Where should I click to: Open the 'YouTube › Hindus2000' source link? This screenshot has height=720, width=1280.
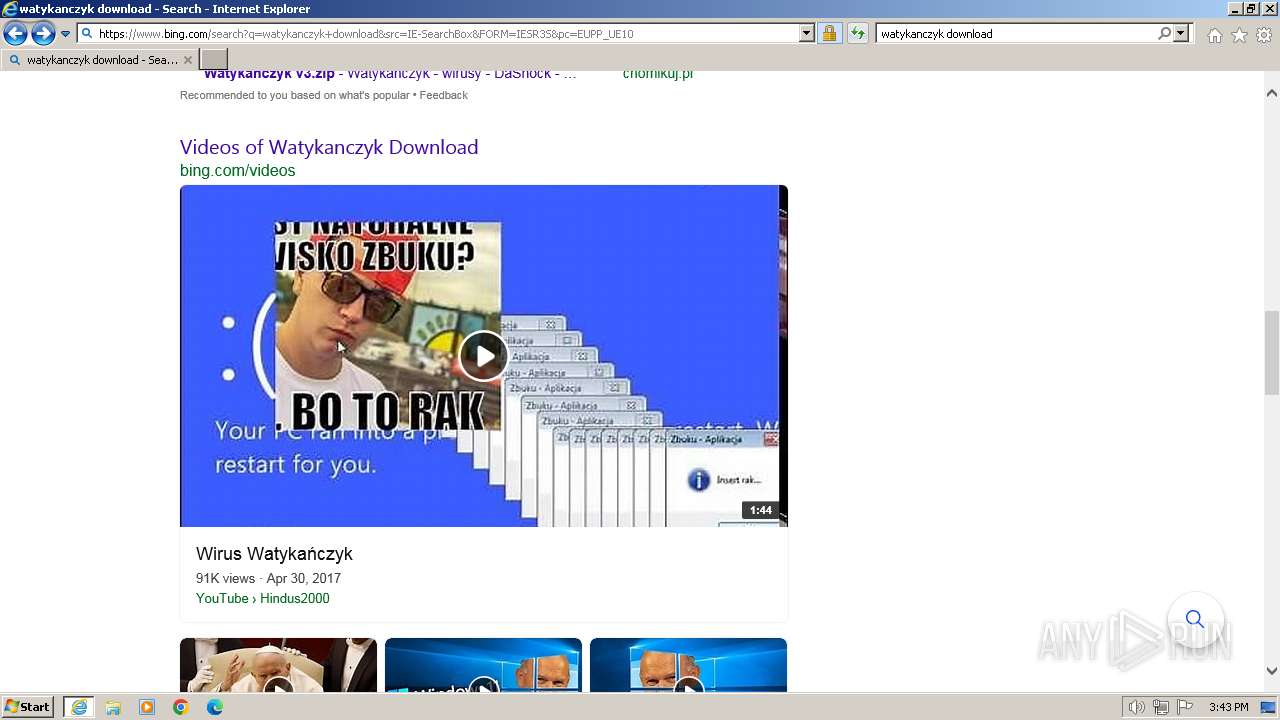click(263, 599)
